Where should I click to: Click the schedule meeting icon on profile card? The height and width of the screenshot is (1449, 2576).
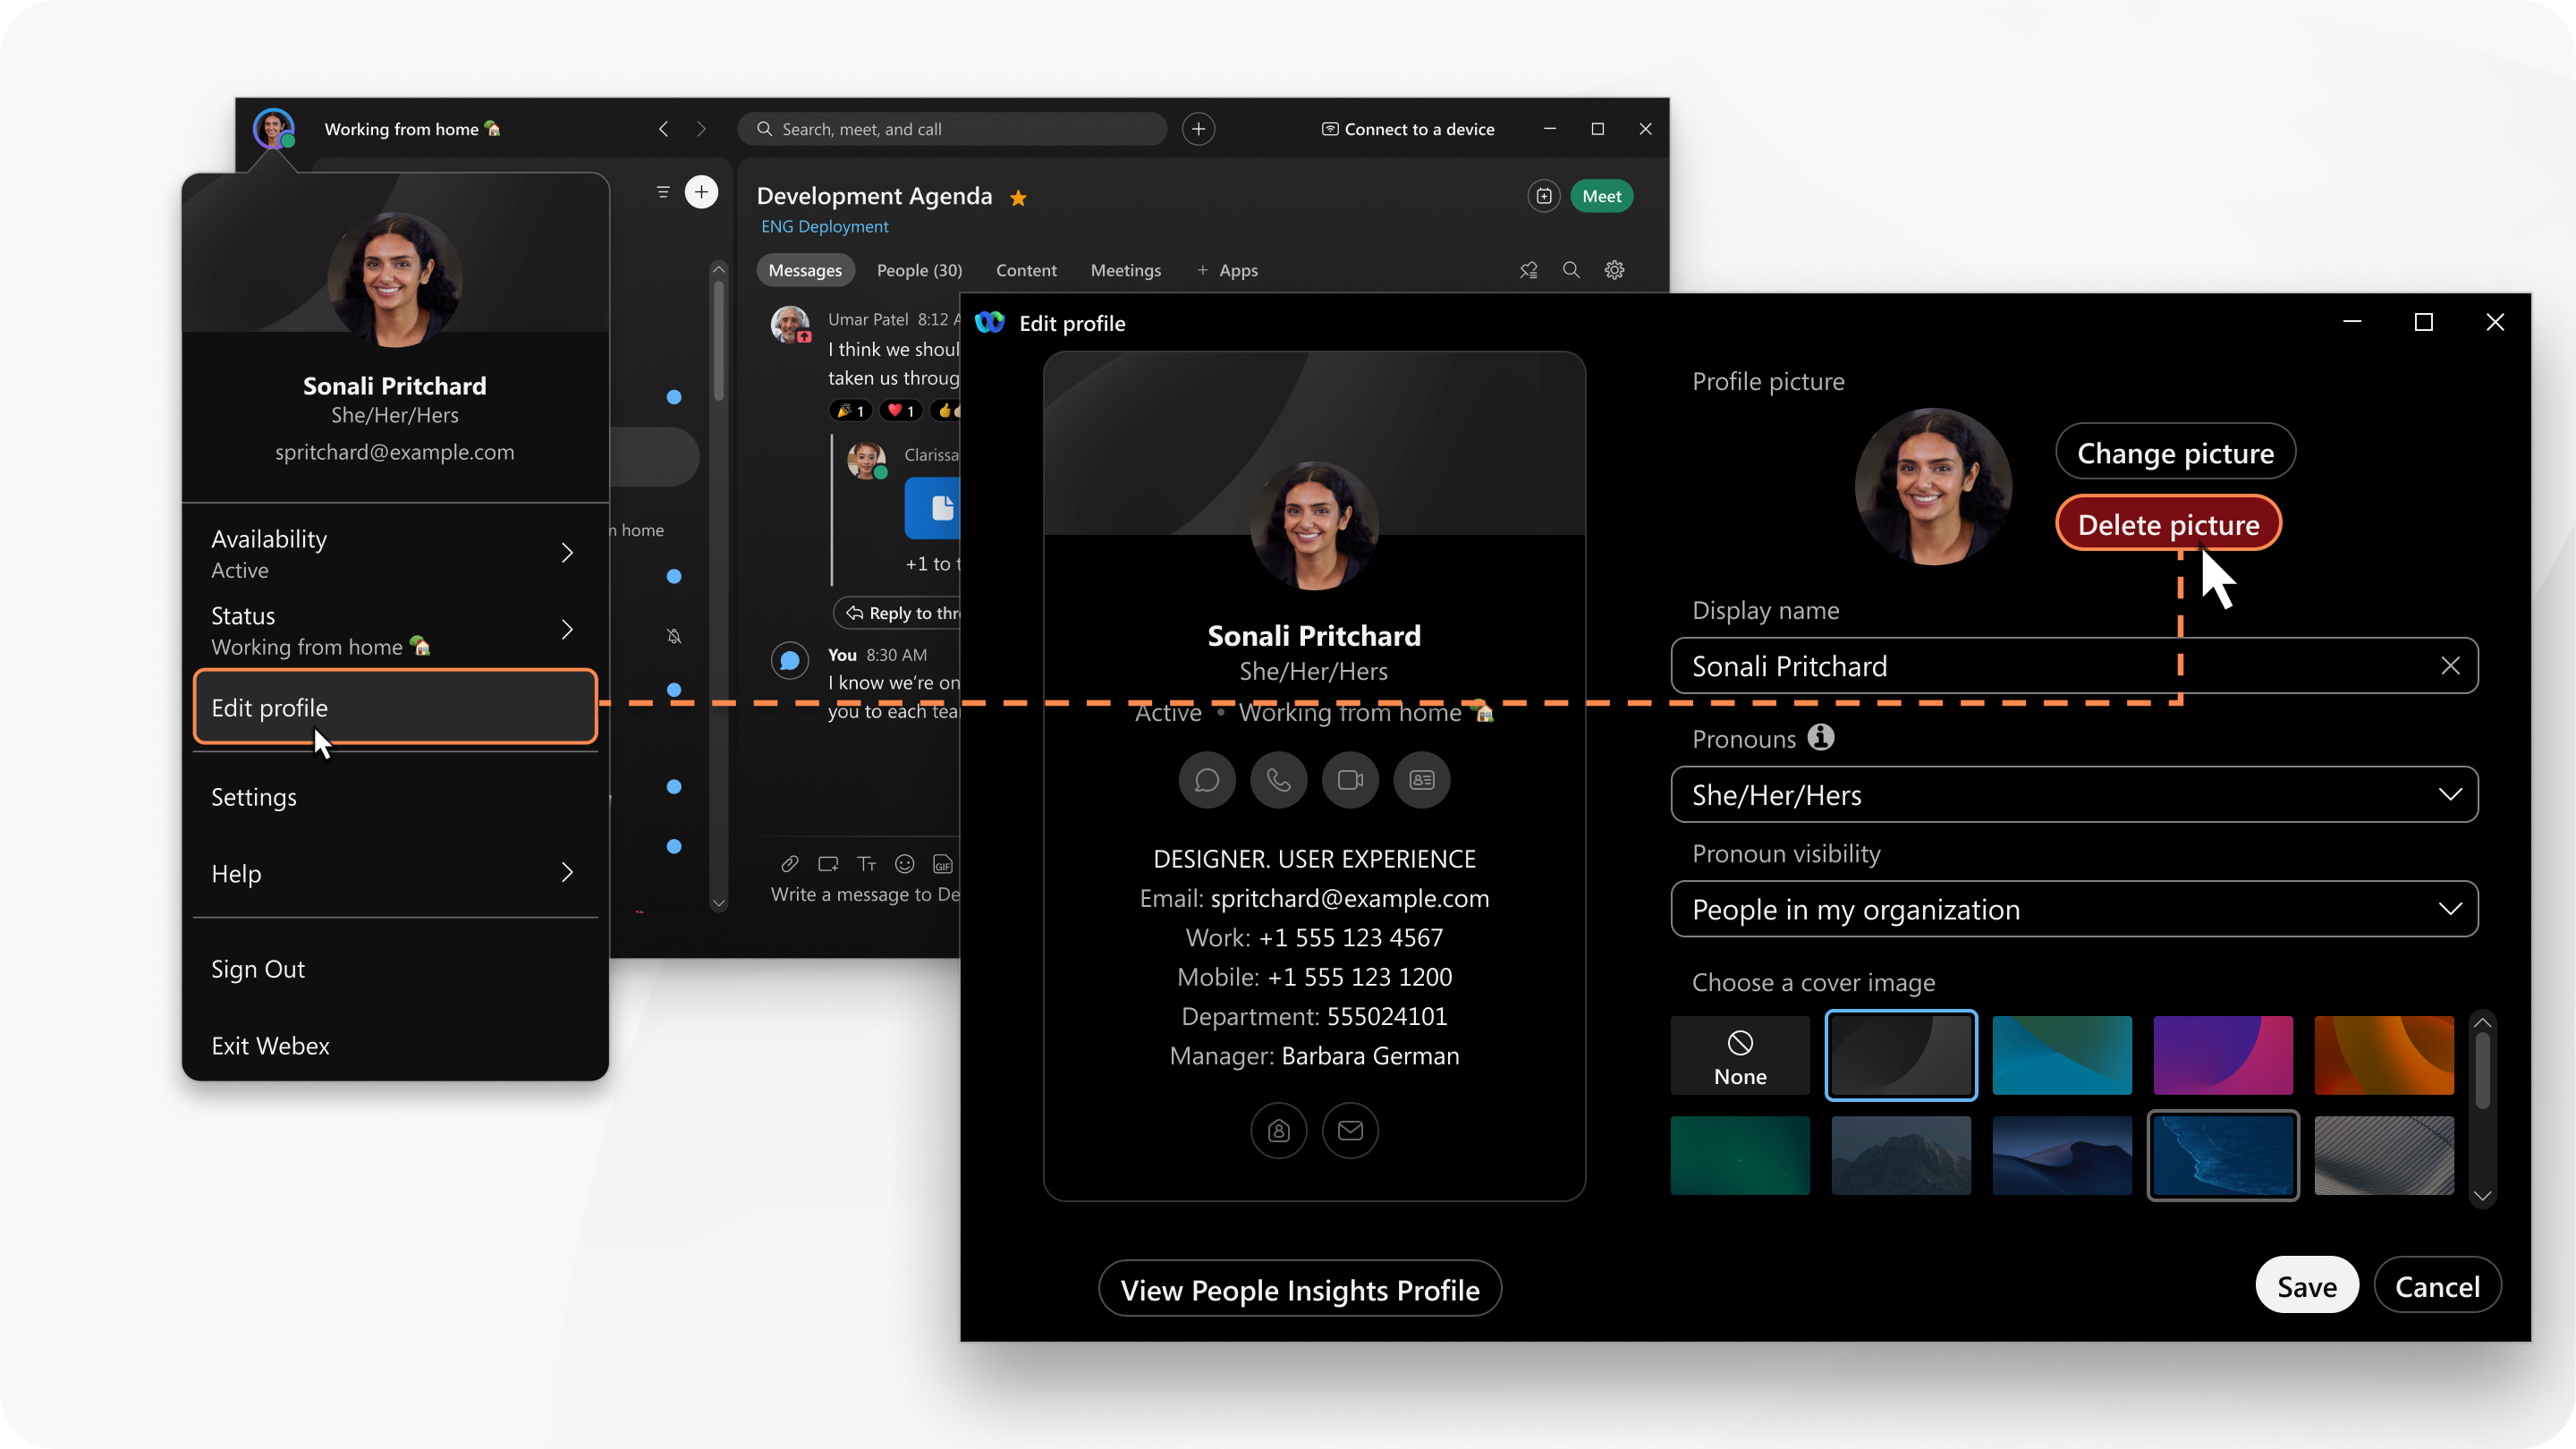point(1422,778)
